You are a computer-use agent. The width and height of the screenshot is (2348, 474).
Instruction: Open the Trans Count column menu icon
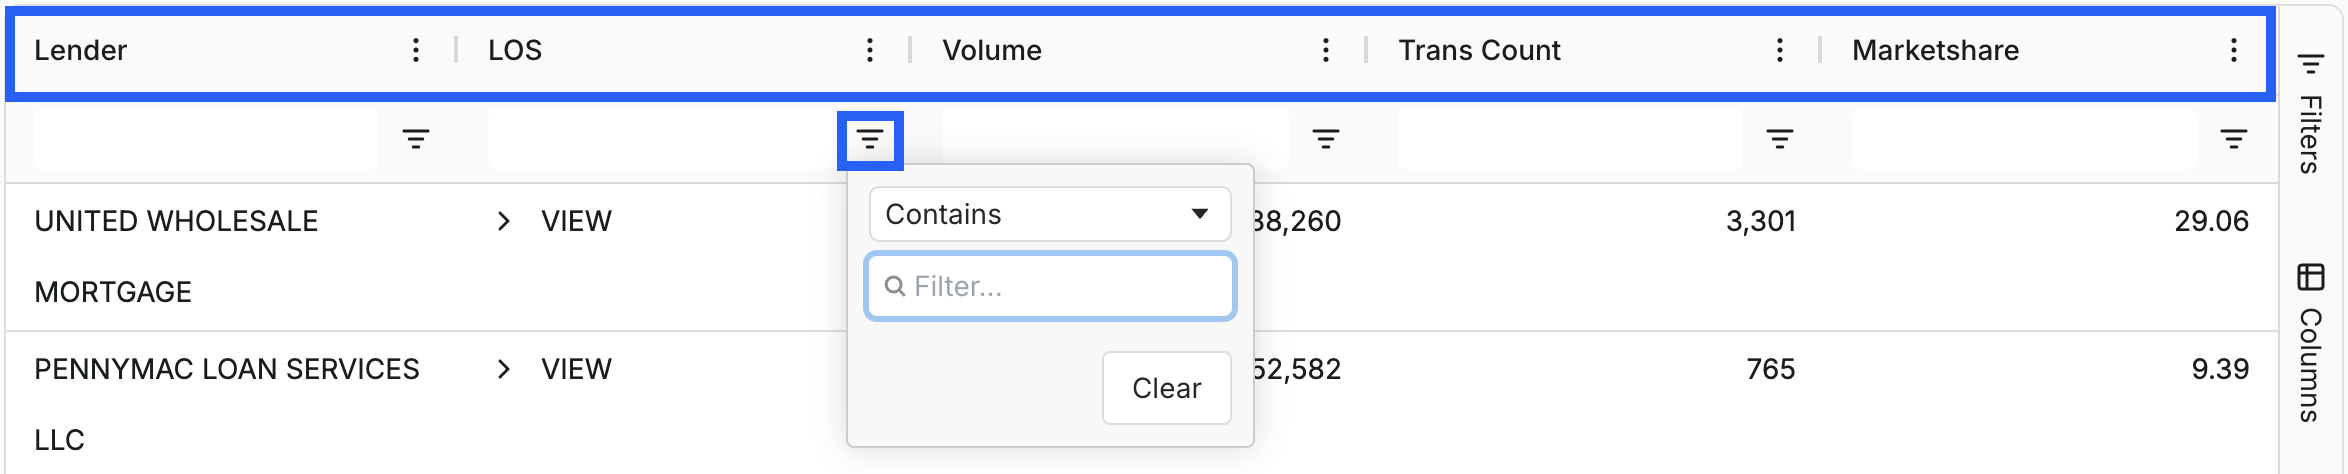coord(1780,50)
